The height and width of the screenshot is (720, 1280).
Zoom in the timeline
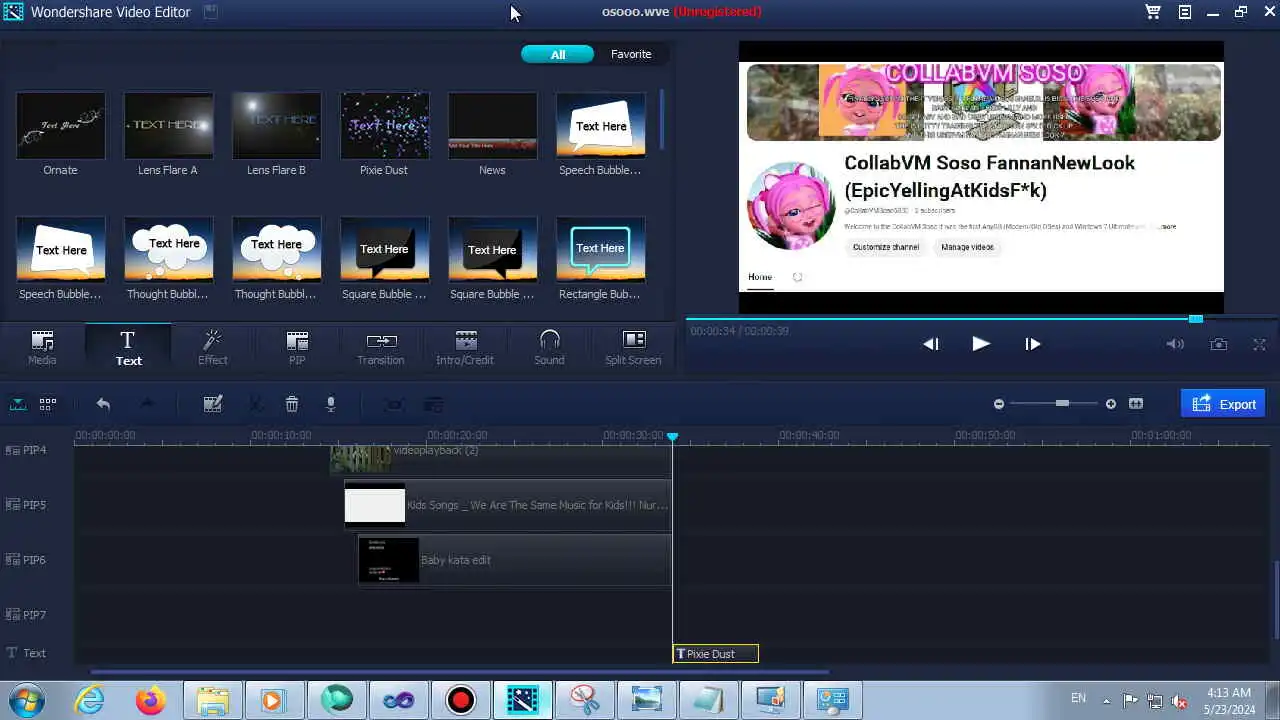tap(1110, 404)
